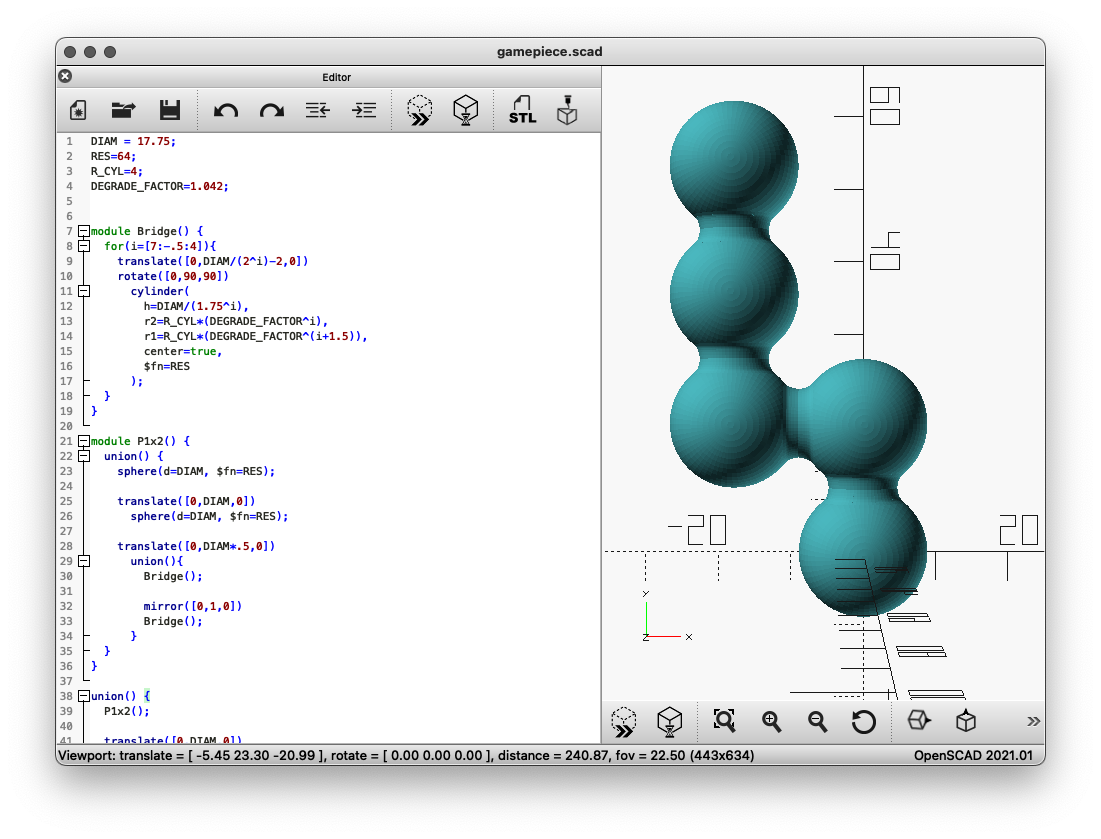
Task: Zoom out of the 3D view
Action: tap(817, 721)
